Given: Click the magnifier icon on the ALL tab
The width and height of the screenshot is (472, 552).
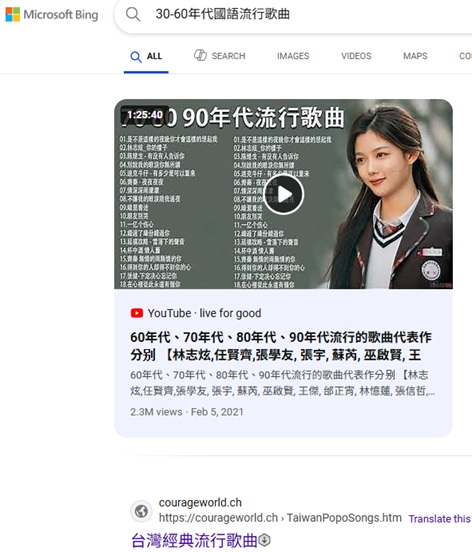Looking at the screenshot, I should 136,57.
